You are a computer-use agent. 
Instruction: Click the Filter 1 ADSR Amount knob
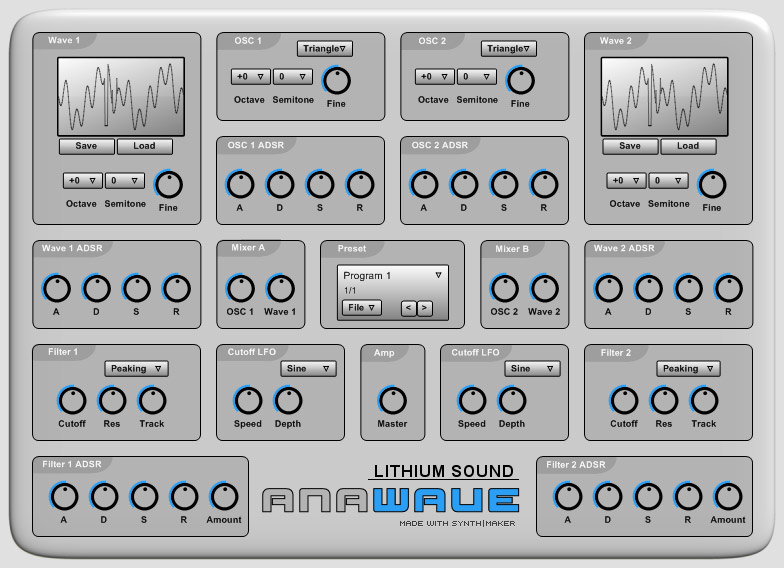point(224,497)
